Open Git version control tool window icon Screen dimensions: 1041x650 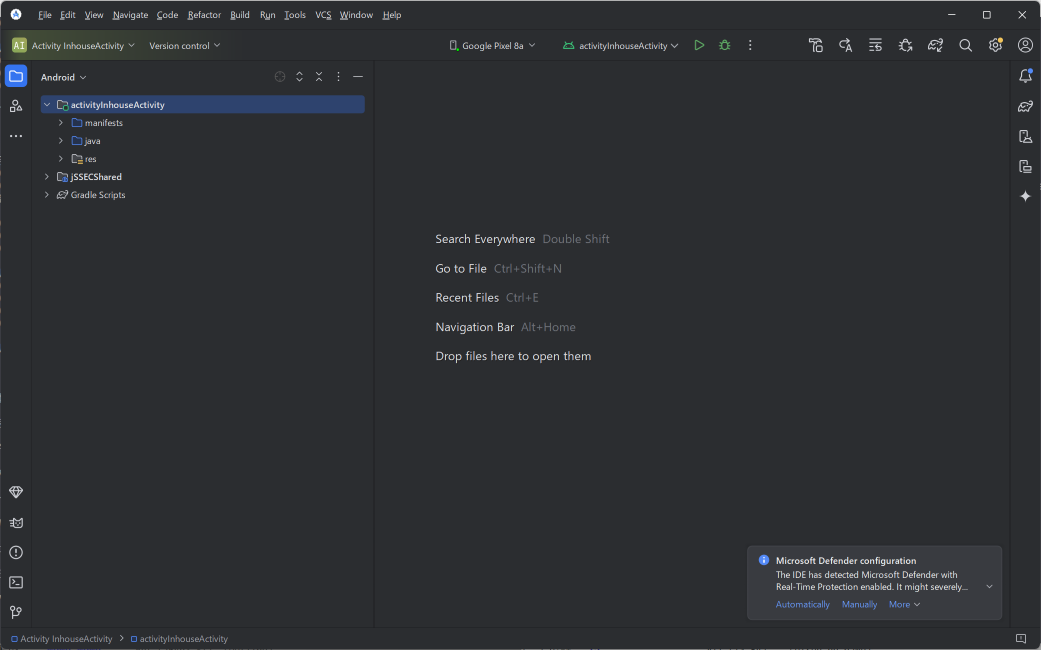(16, 612)
